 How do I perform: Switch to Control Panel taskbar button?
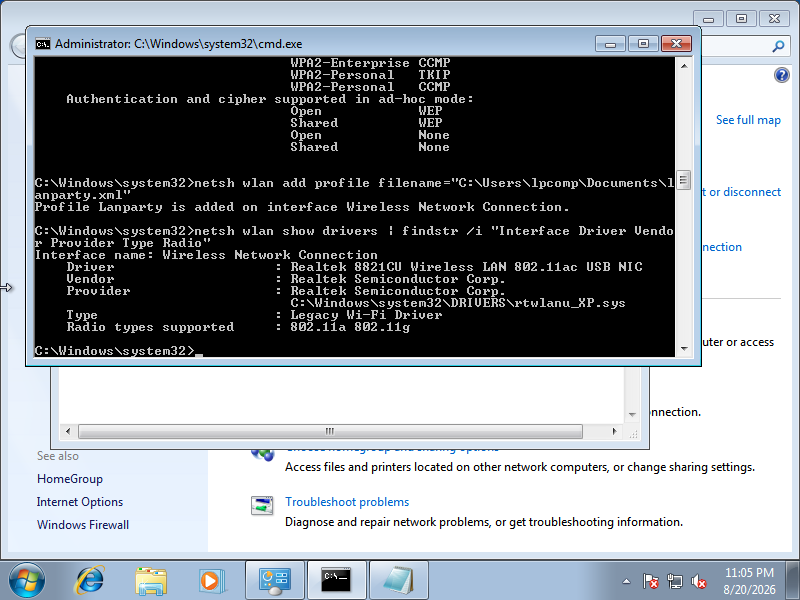[275, 581]
